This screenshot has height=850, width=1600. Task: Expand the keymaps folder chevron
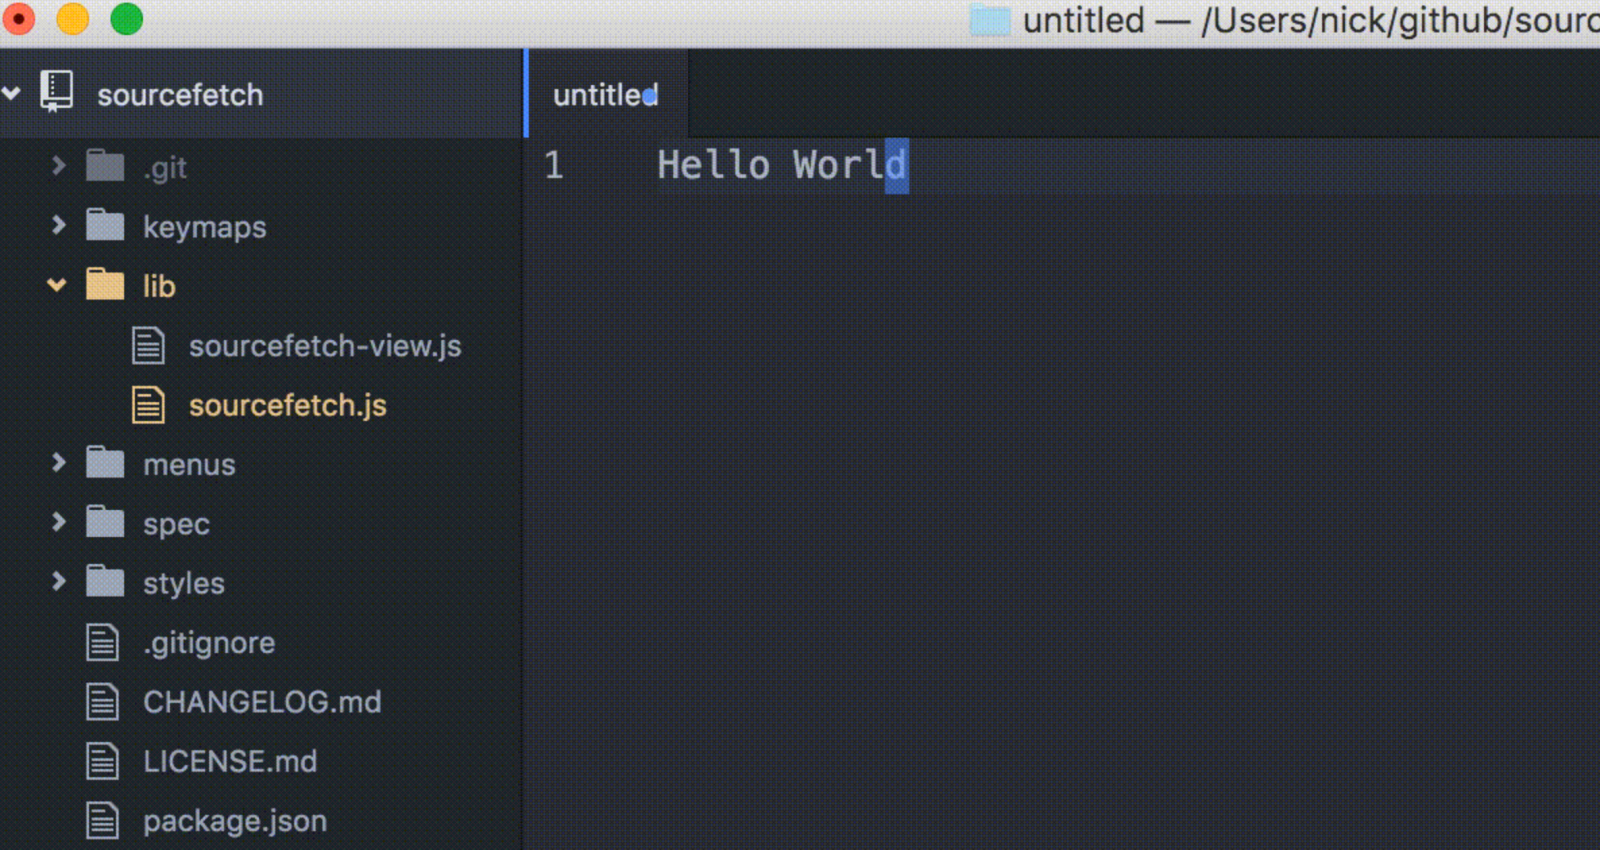click(58, 225)
